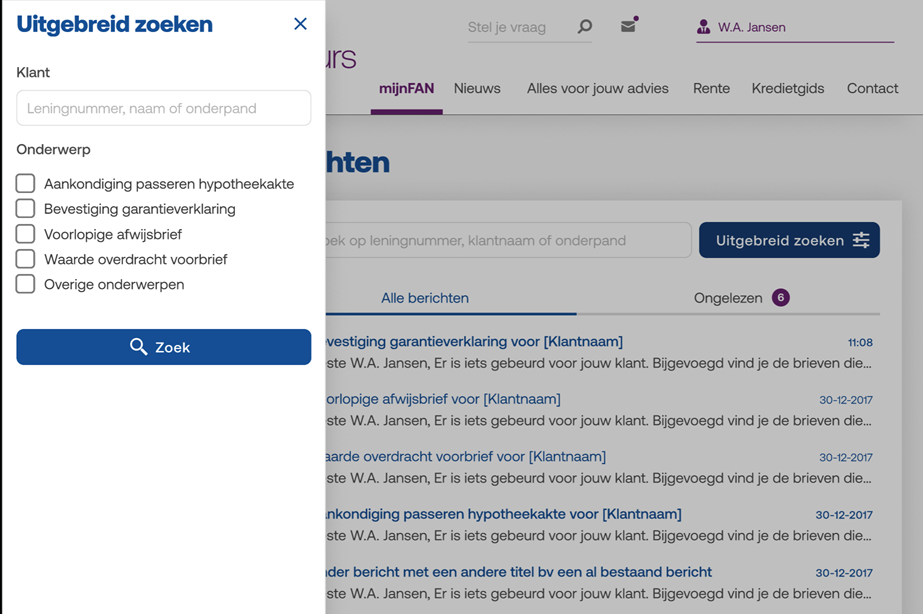Screen dimensions: 923x614
Task: Click the user profile icon
Action: [x=704, y=27]
